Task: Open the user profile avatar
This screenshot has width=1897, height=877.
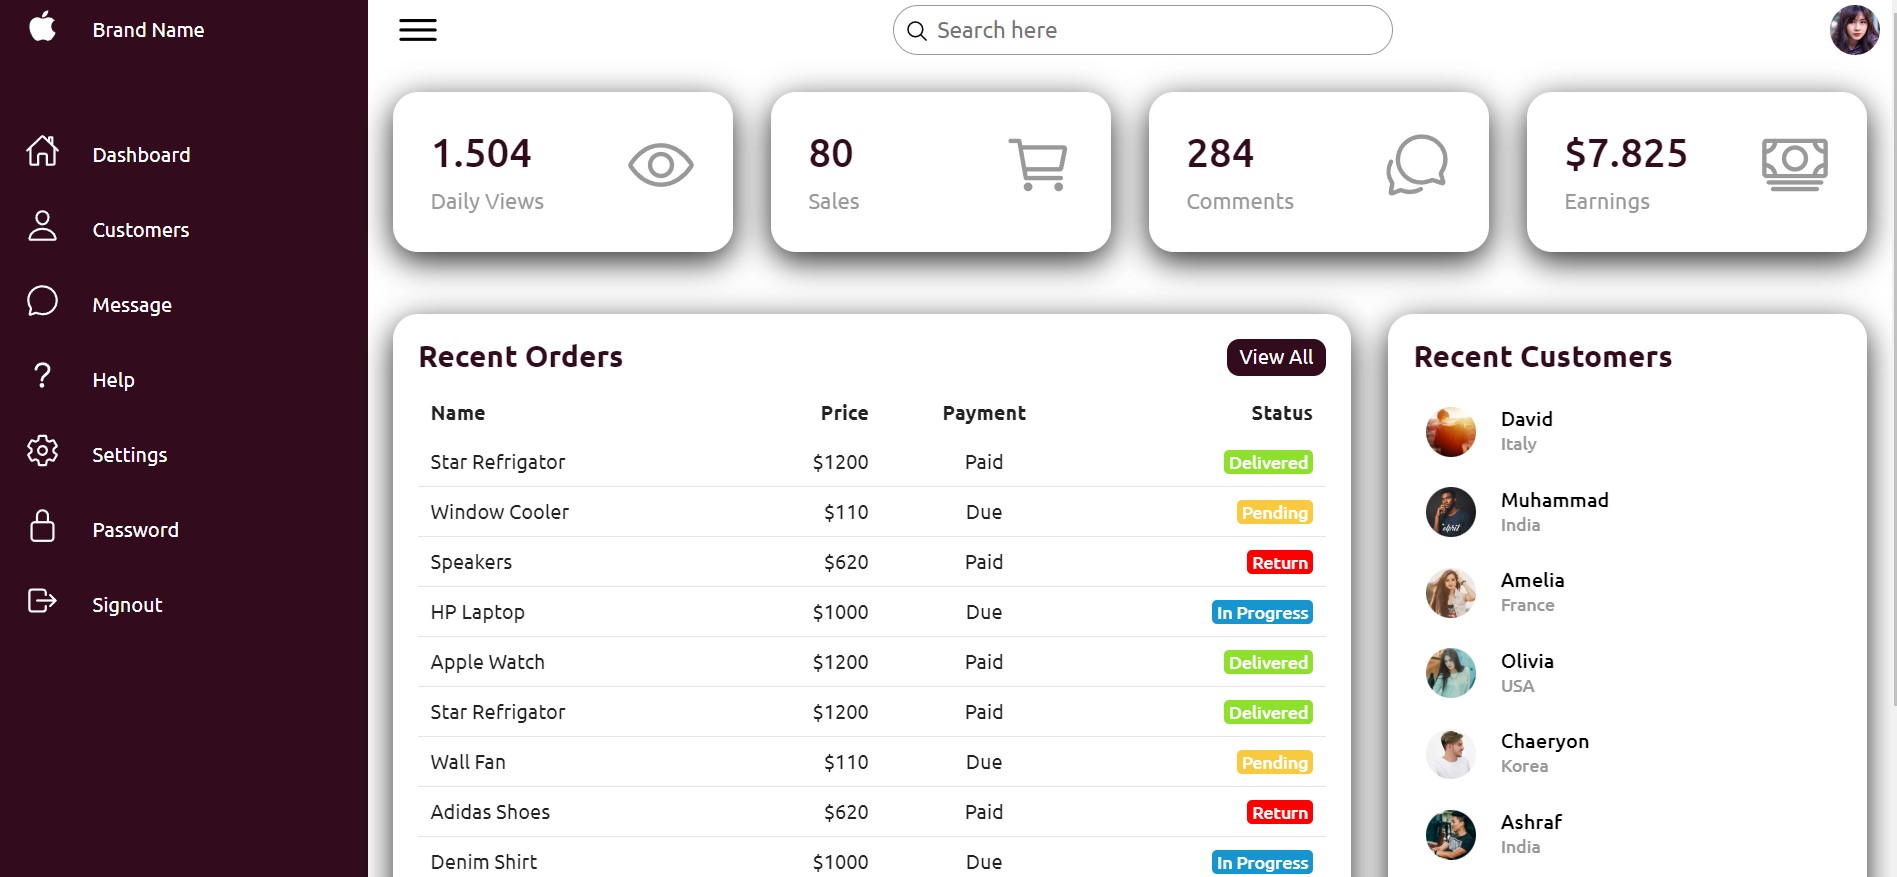Action: [1854, 30]
